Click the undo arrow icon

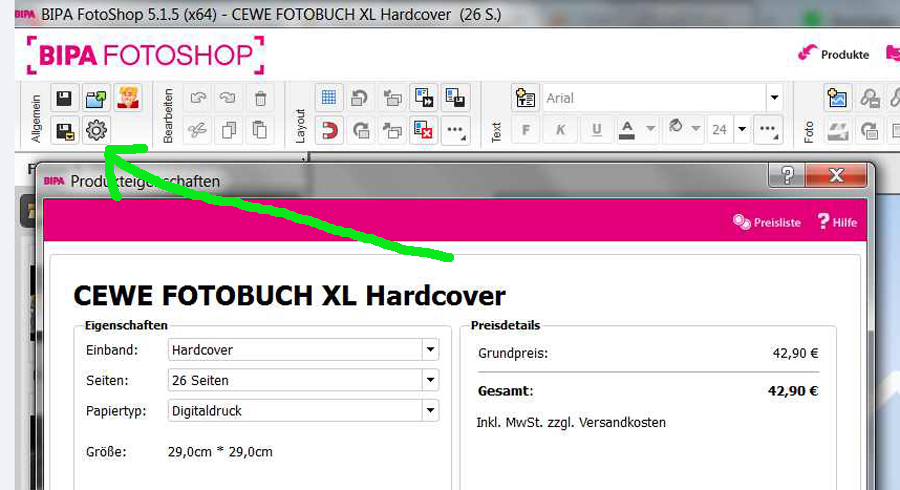click(198, 98)
